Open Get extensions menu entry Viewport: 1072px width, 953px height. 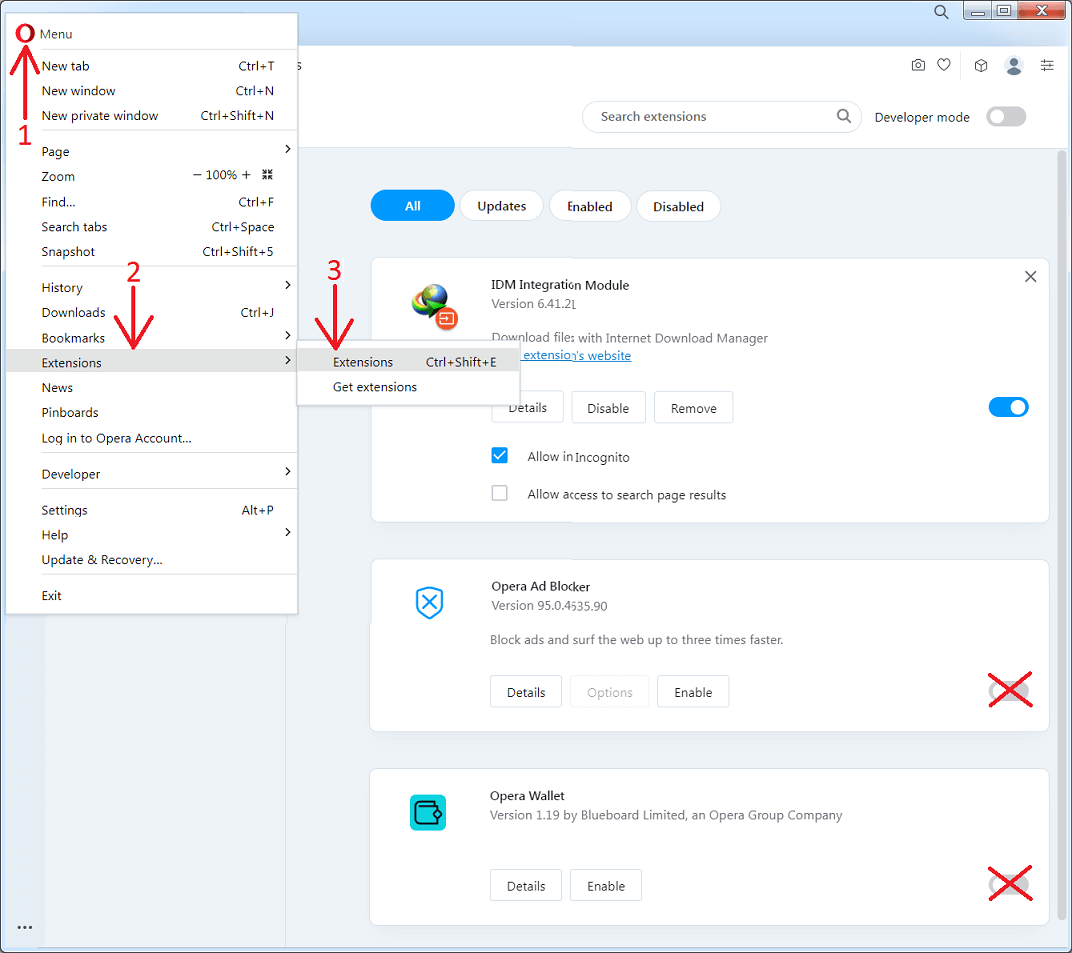374,386
